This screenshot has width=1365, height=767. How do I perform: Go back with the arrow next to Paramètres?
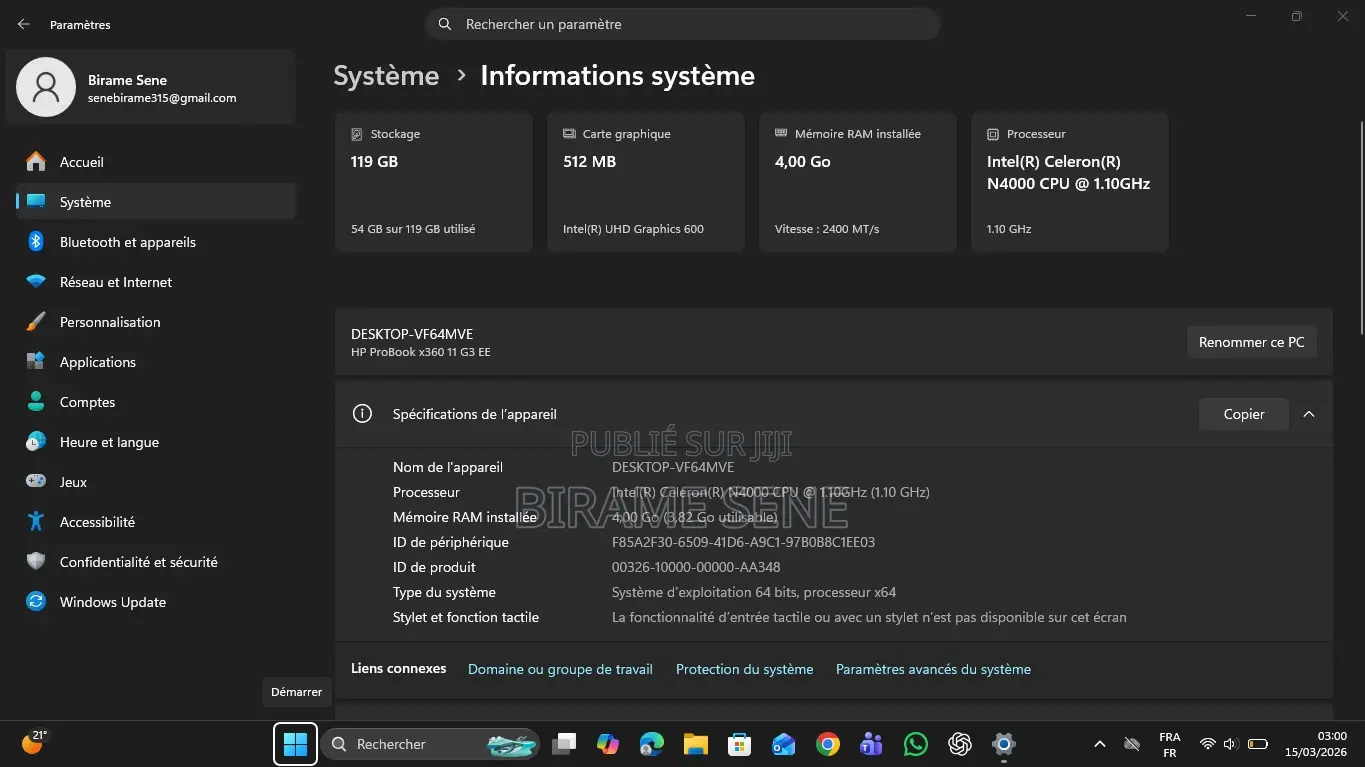coord(24,24)
